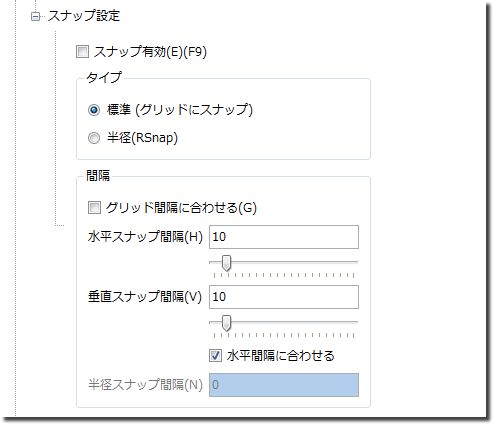
Task: Click the horizontal snap interval slider thumb
Action: 226,263
